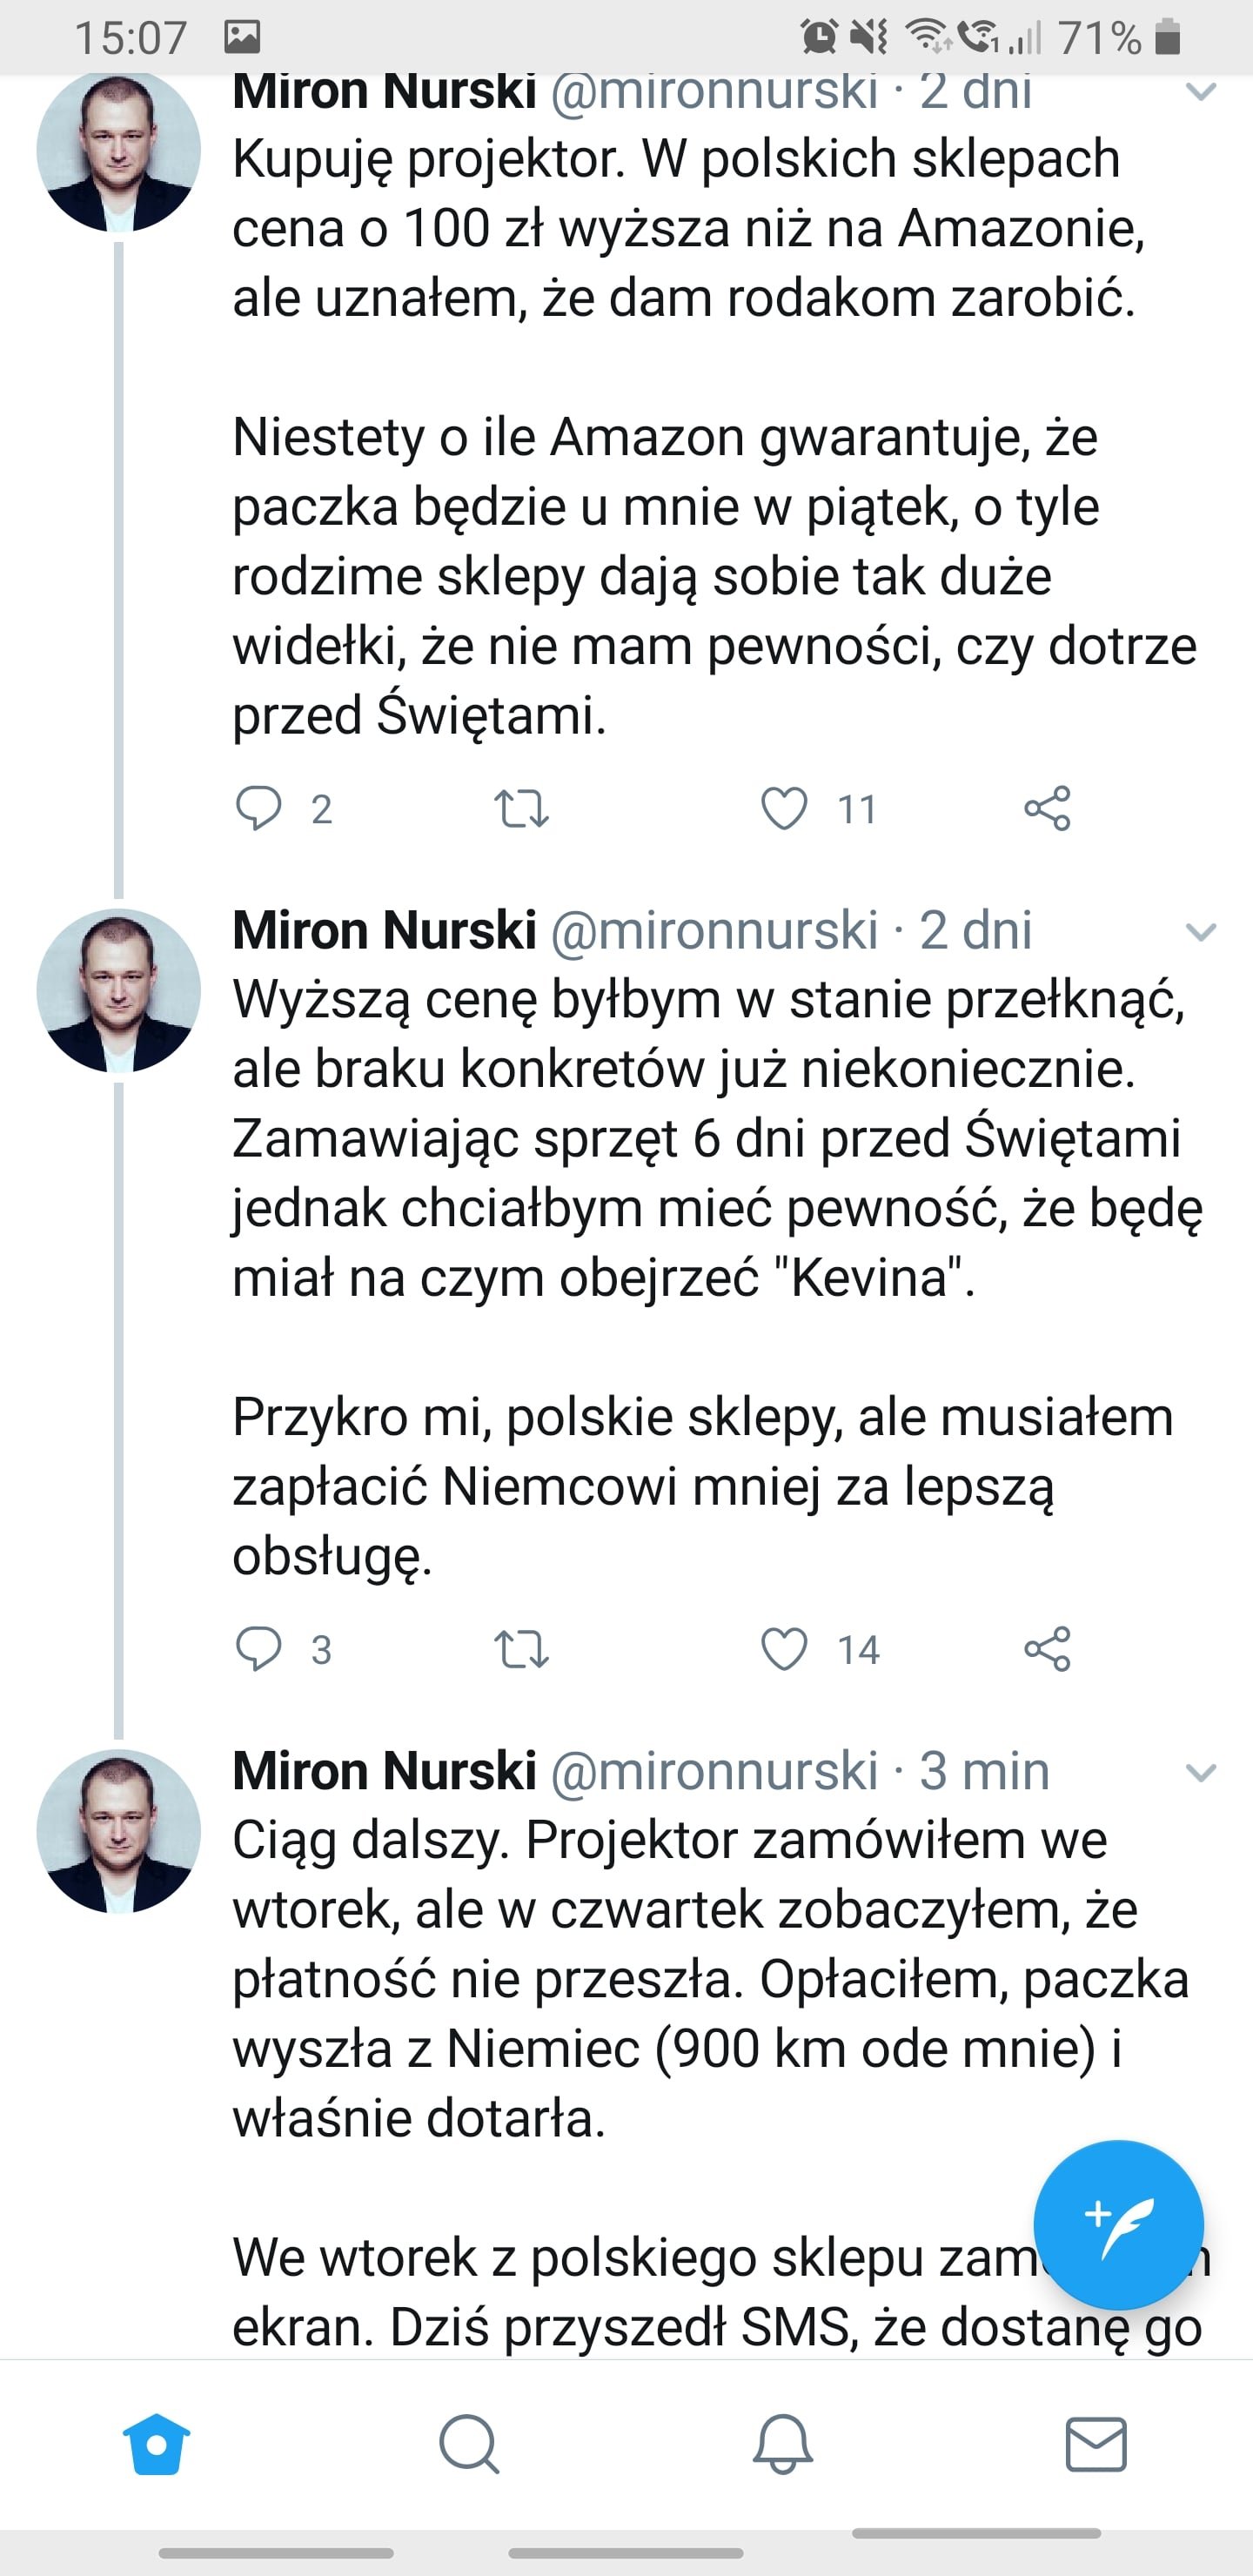Share the tweet mentioning "Kevina"
This screenshot has width=1253, height=2576.
click(1047, 1649)
